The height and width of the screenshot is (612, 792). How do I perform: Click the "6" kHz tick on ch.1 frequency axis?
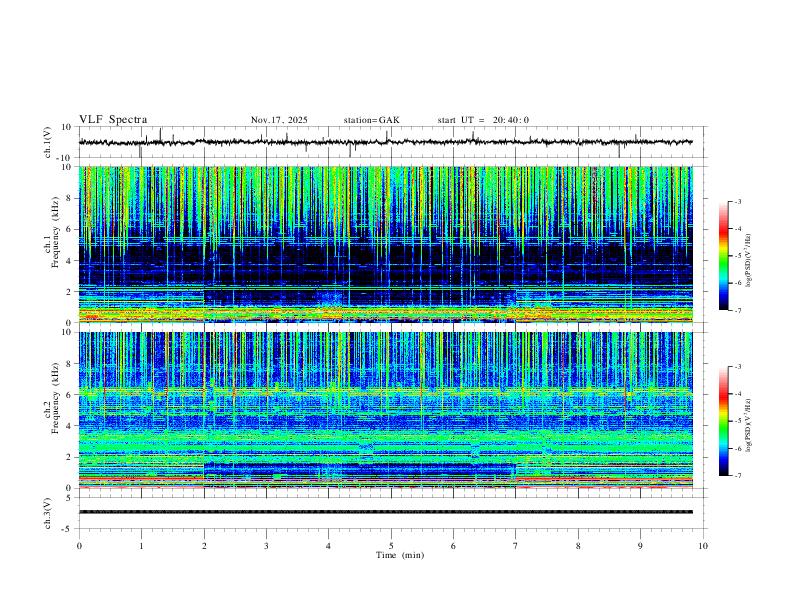pos(70,229)
